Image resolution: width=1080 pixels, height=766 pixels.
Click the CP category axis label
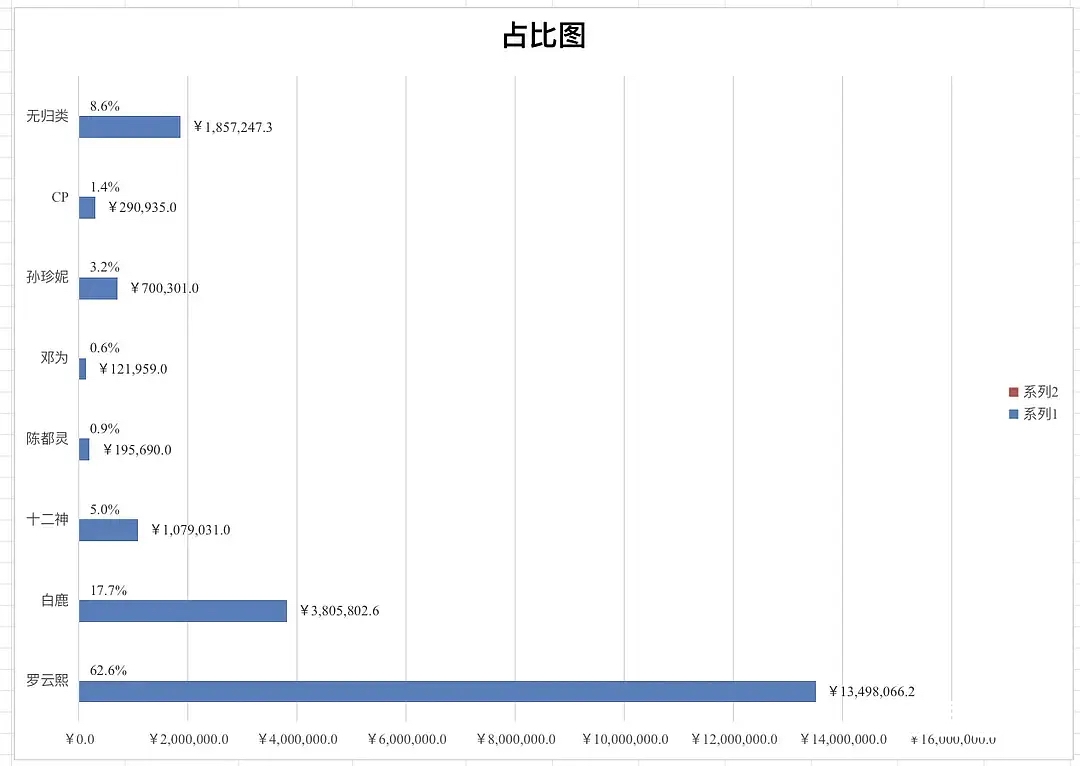(x=60, y=197)
